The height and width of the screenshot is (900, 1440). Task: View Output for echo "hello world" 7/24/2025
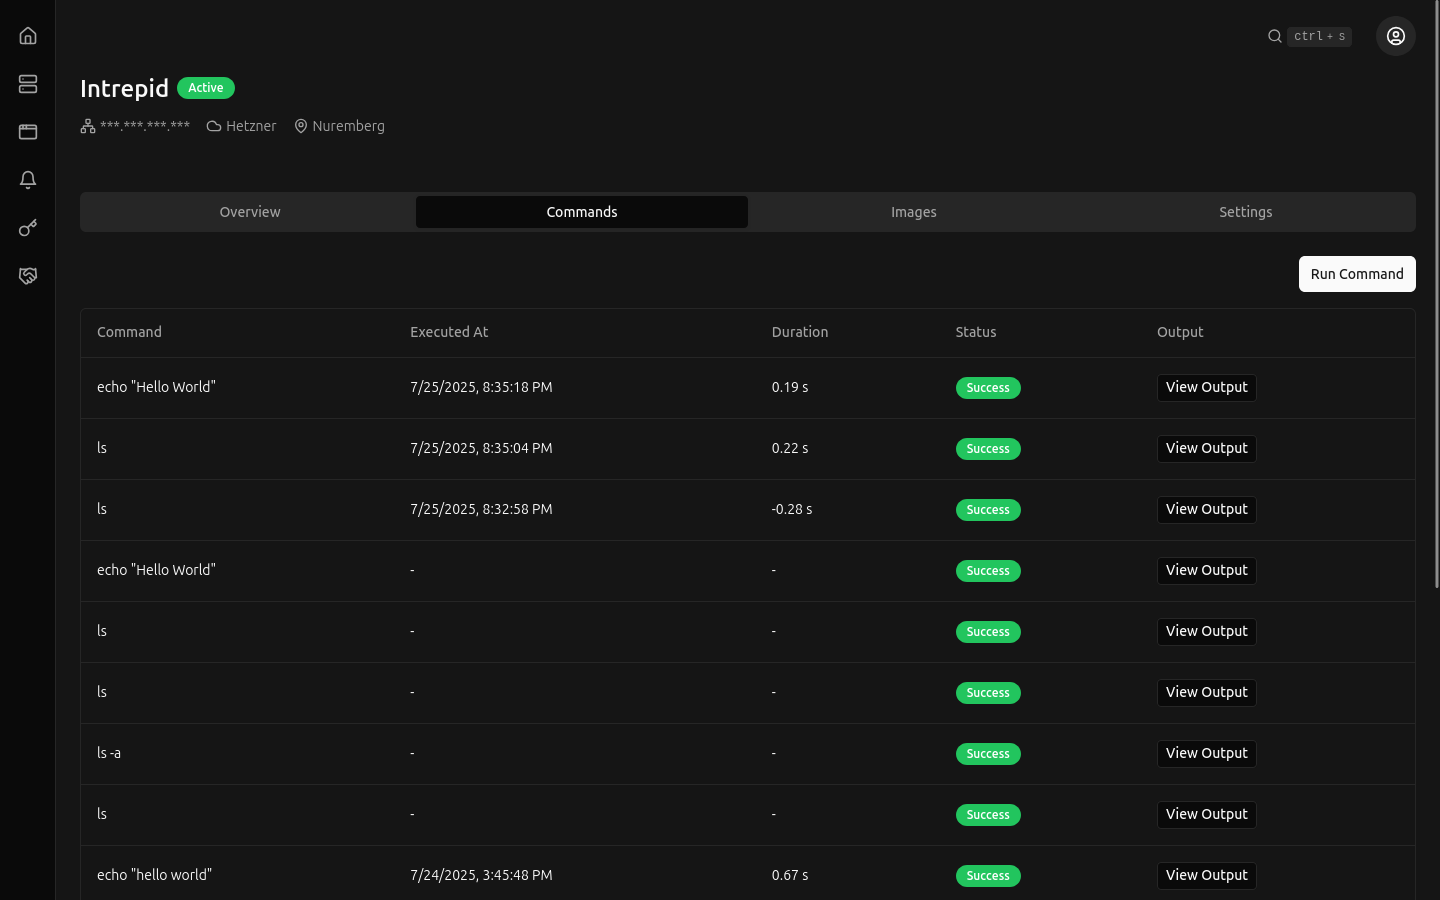[1207, 876]
